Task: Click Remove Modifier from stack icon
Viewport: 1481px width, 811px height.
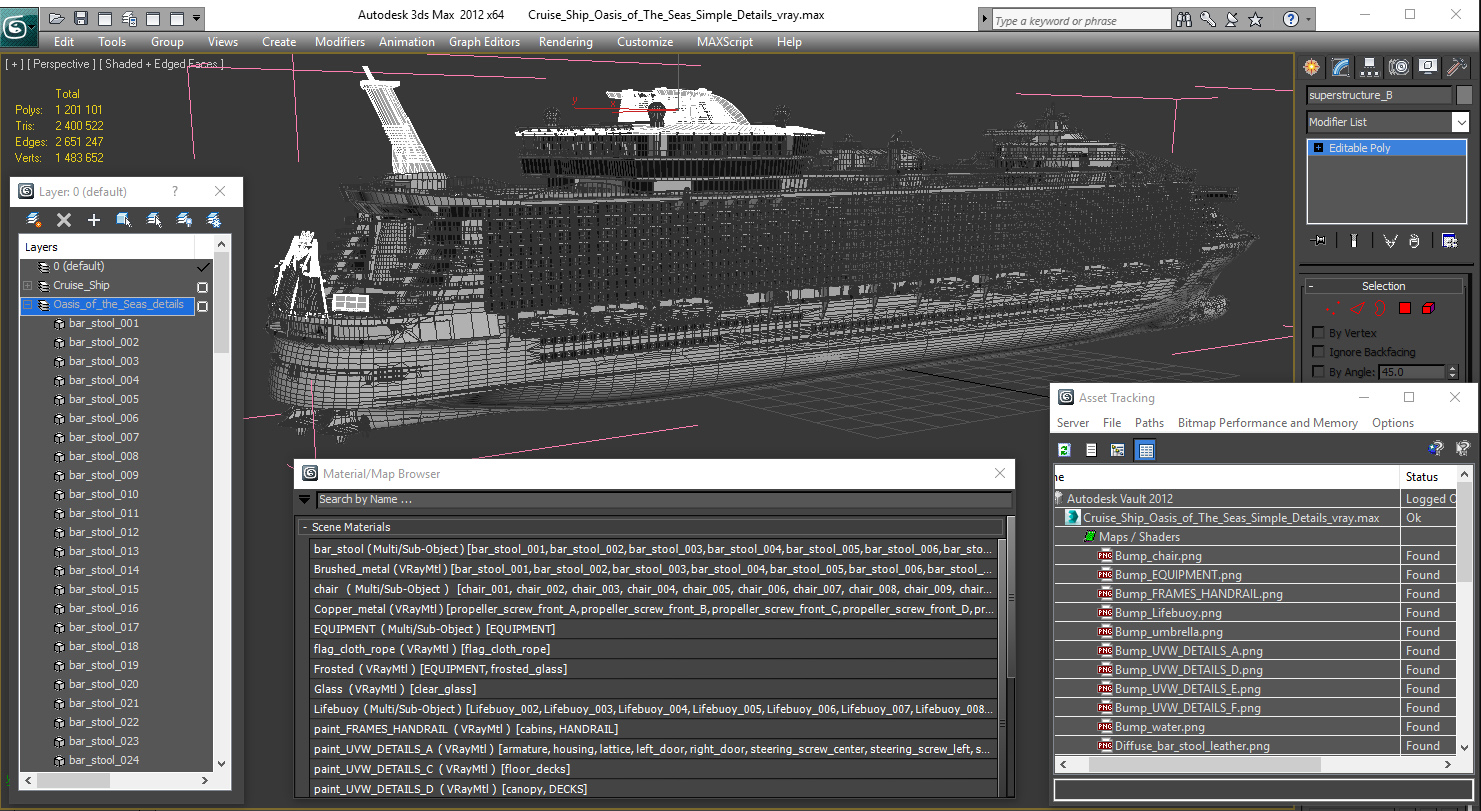Action: (1414, 240)
